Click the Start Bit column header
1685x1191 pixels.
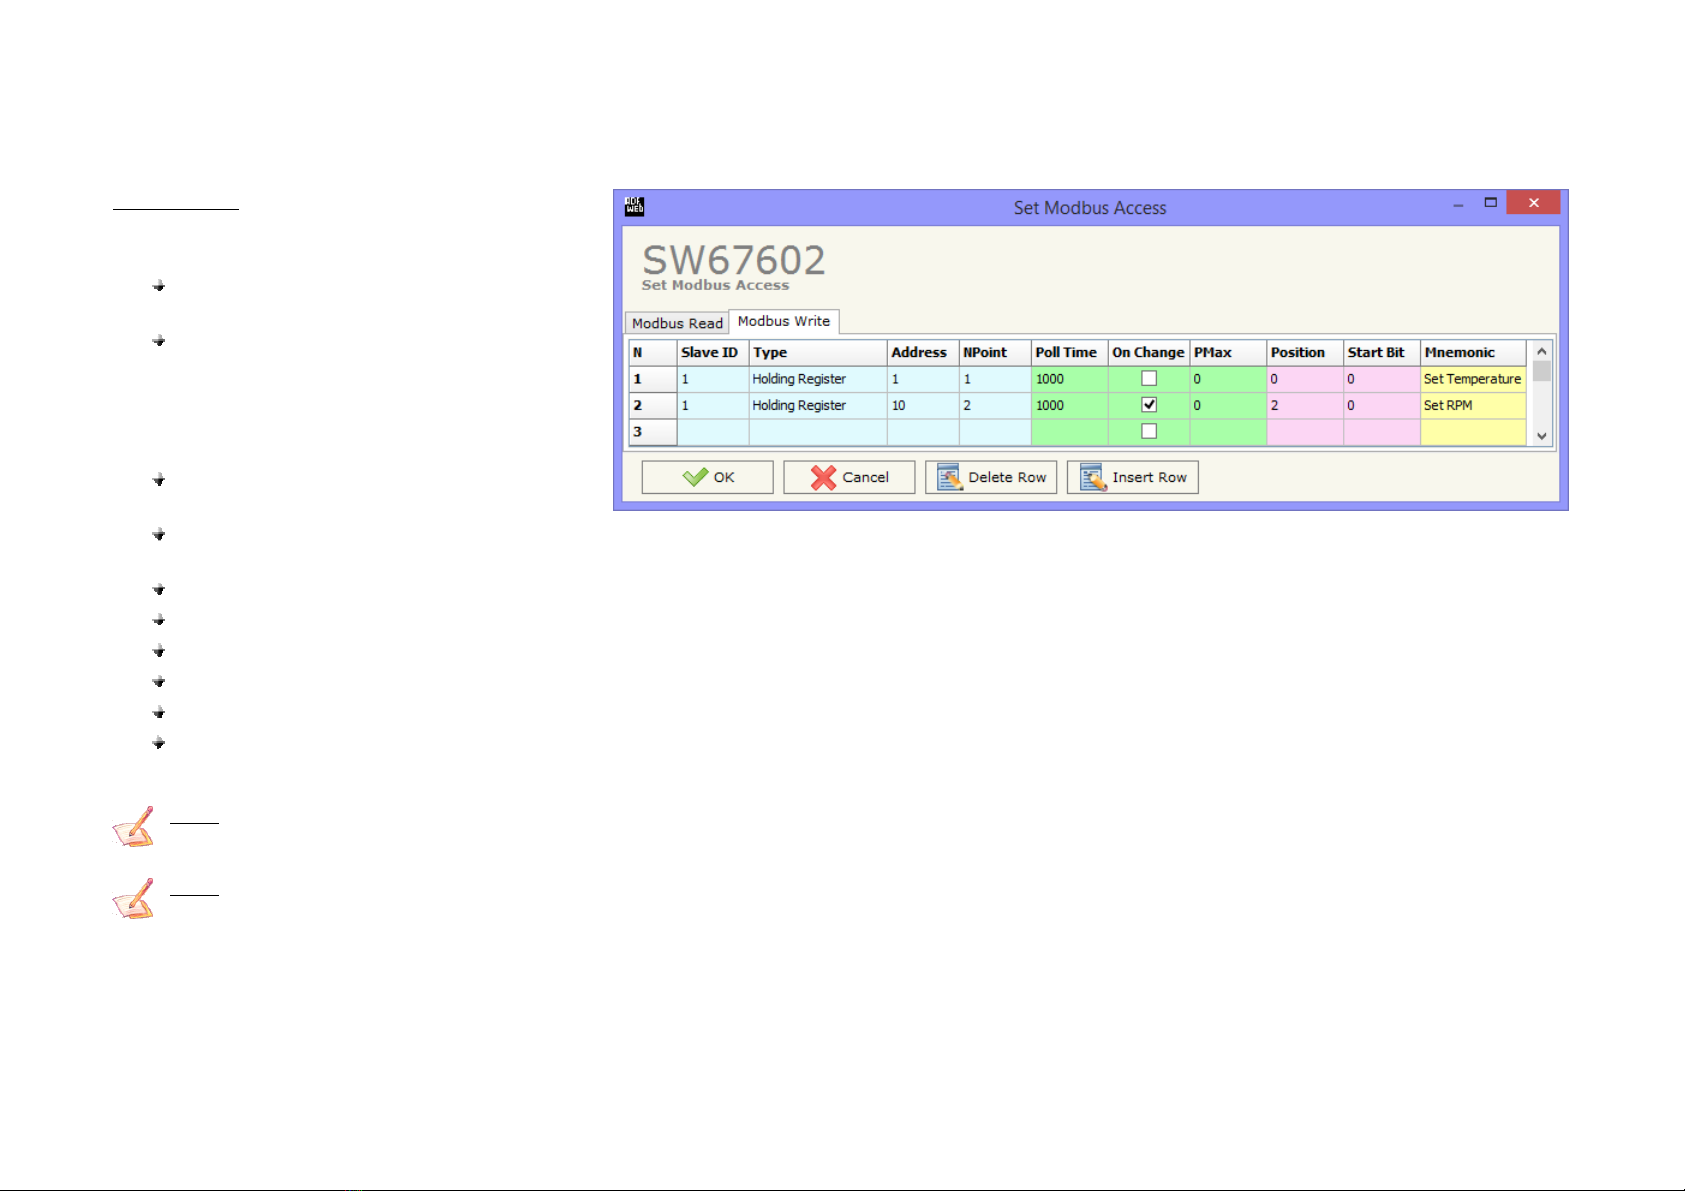(x=1382, y=353)
